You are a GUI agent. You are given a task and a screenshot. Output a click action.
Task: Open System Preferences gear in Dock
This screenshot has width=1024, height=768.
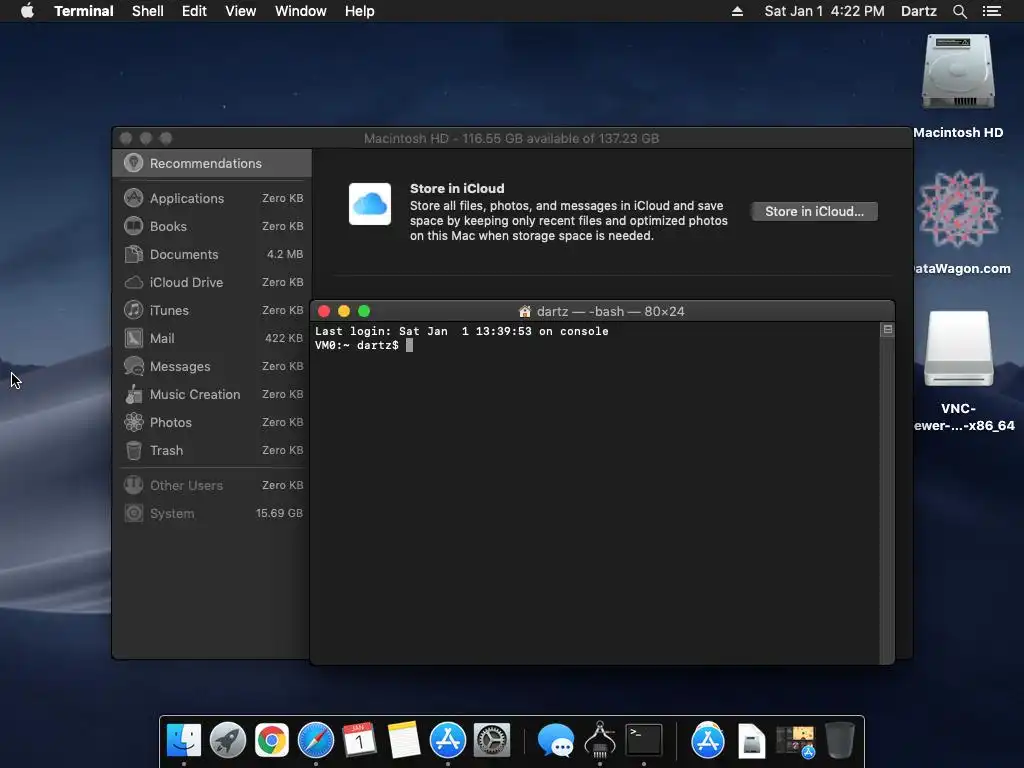tap(491, 740)
